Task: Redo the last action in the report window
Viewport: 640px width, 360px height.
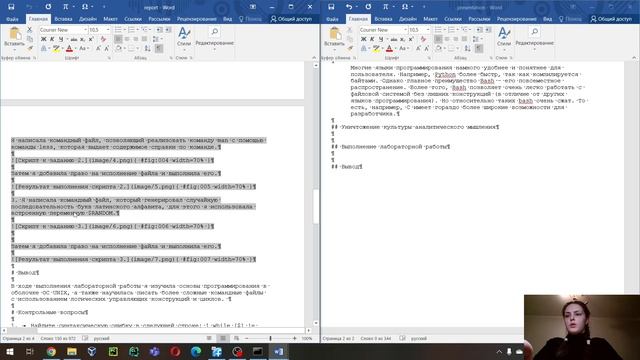Action: (48, 7)
